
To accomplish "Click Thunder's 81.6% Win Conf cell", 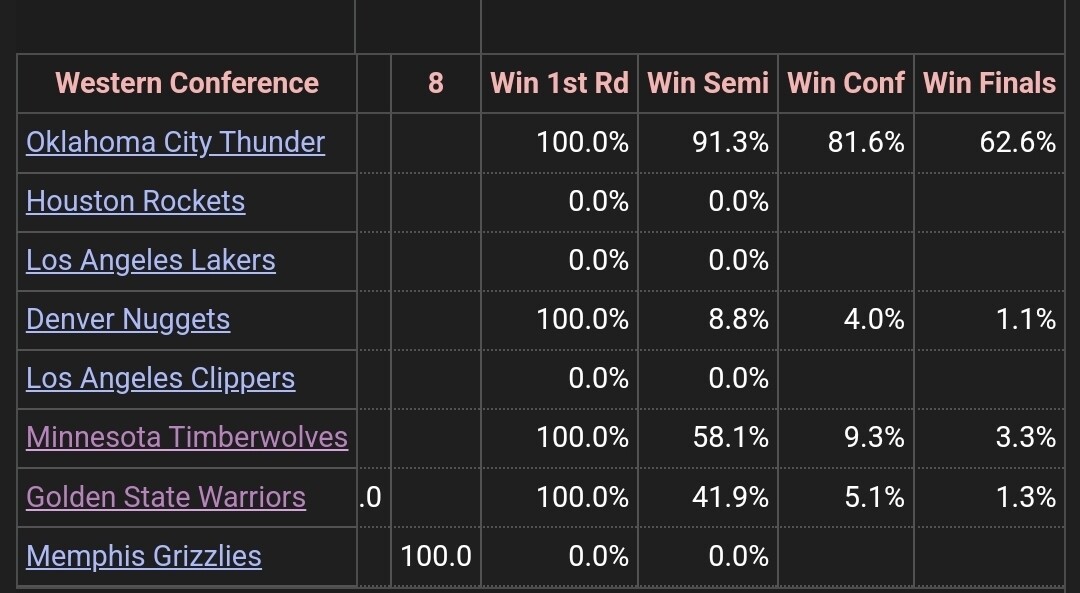I will tap(866, 142).
